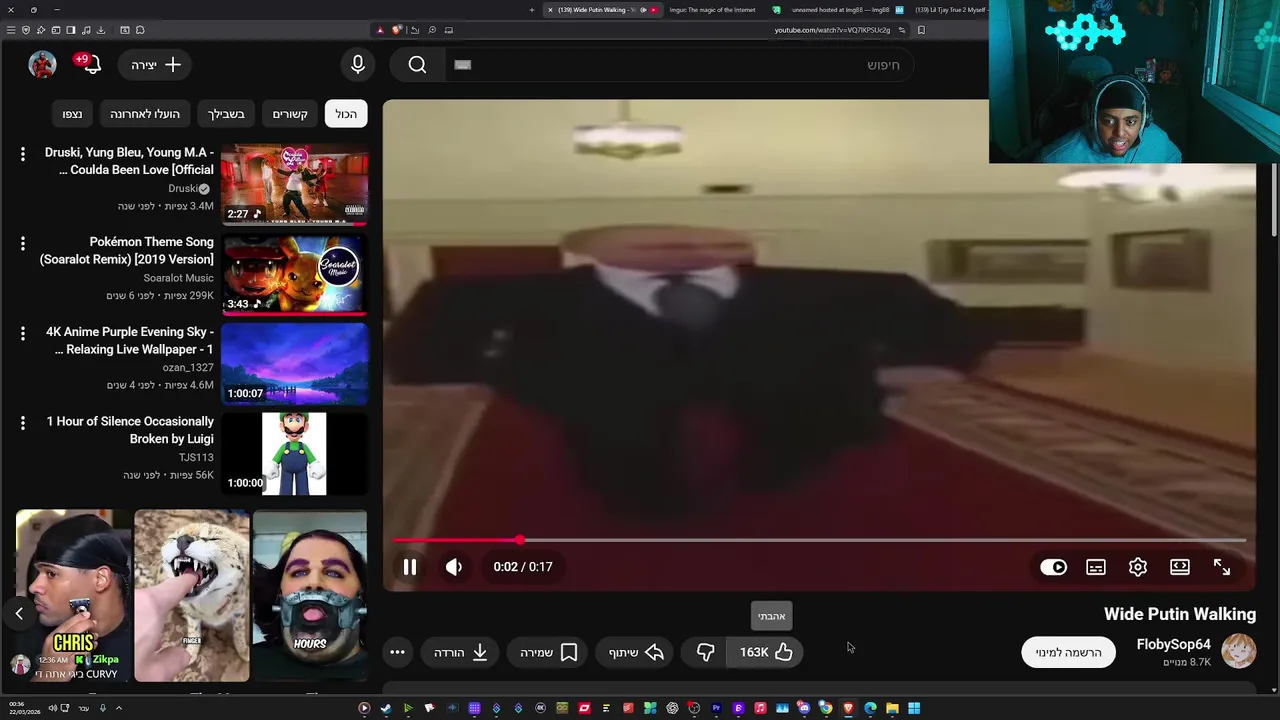Subscribe to FlobySop64 via הרשמה למינוי
1280x720 pixels.
coord(1068,652)
